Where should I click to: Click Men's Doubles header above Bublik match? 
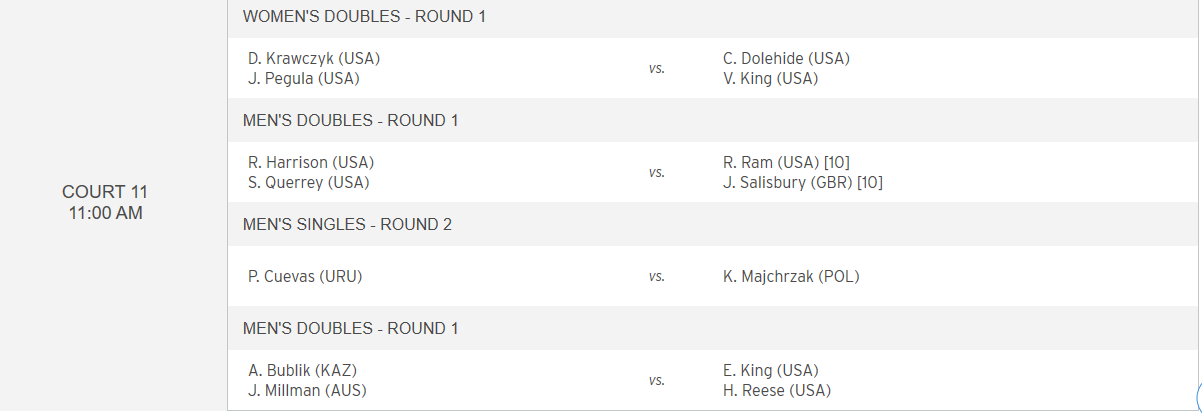pos(350,328)
